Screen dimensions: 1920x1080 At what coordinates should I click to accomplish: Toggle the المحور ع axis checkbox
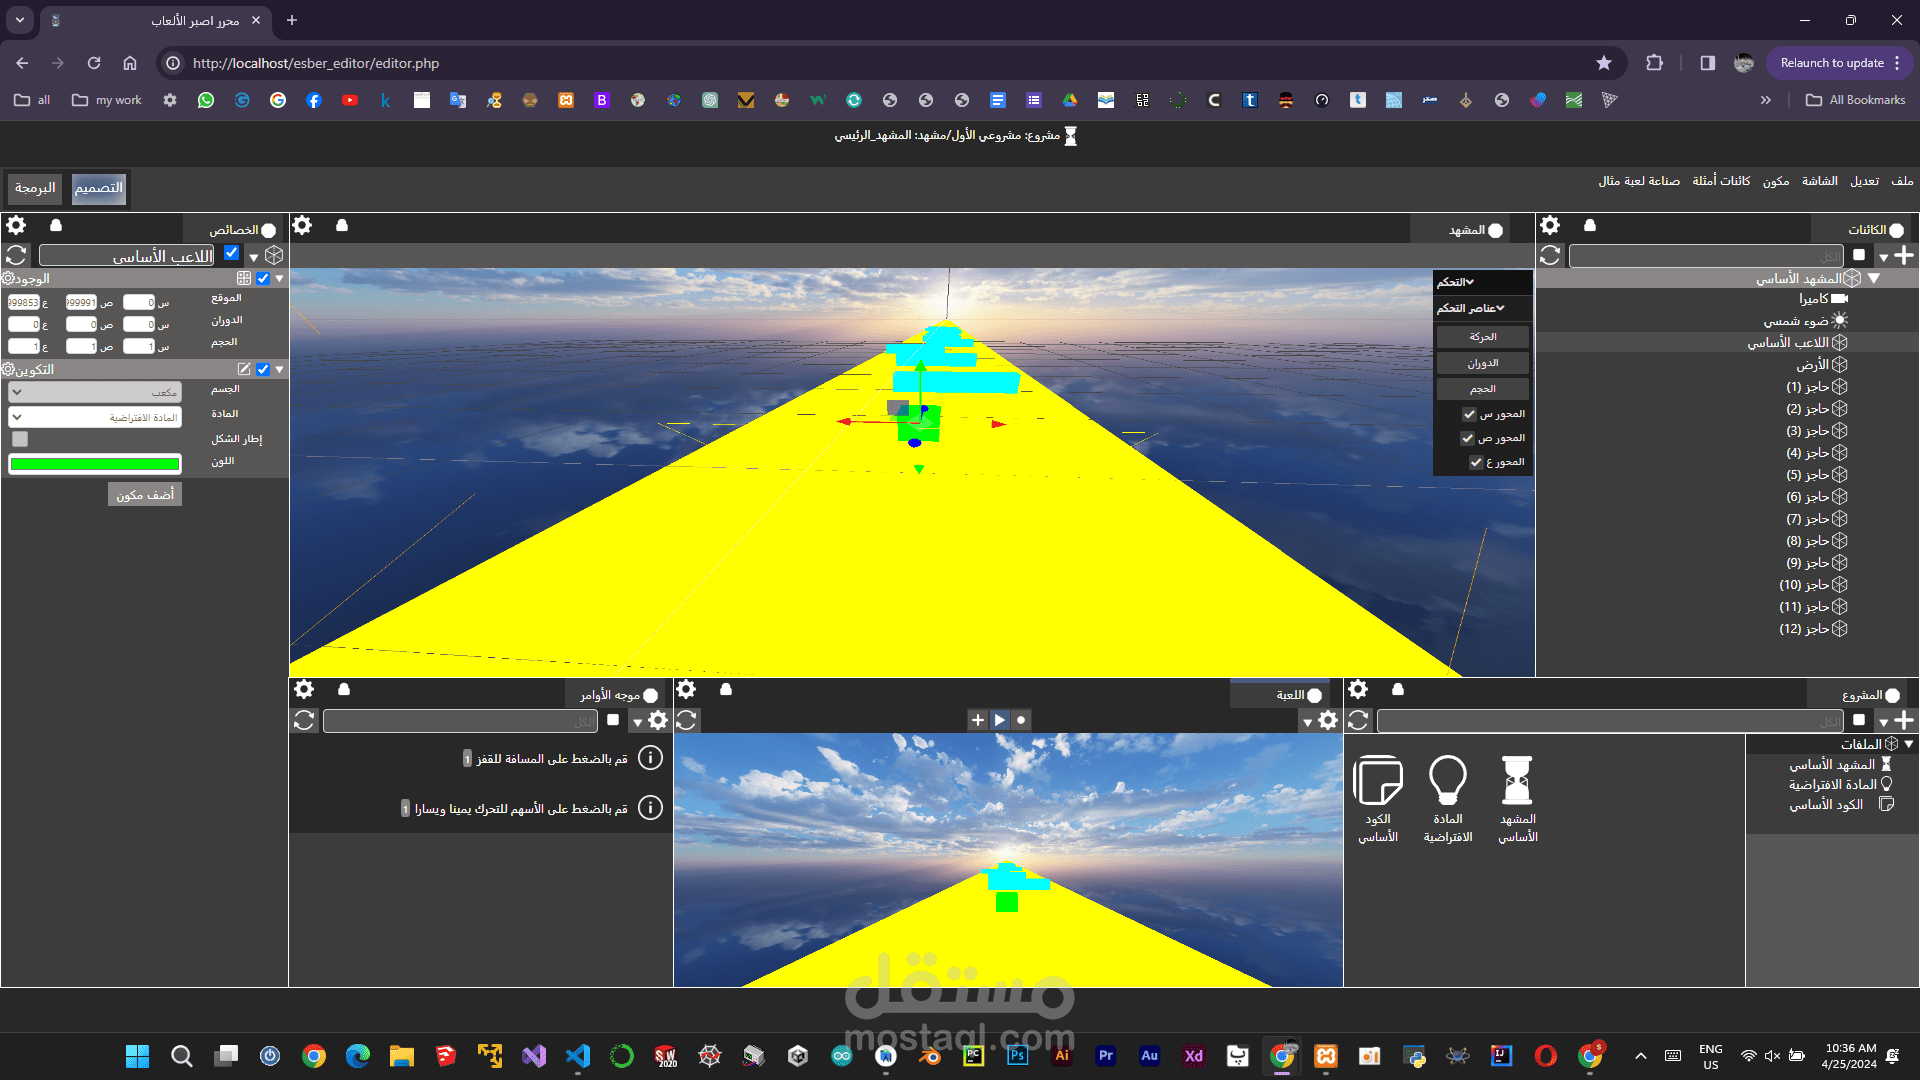click(x=1475, y=462)
